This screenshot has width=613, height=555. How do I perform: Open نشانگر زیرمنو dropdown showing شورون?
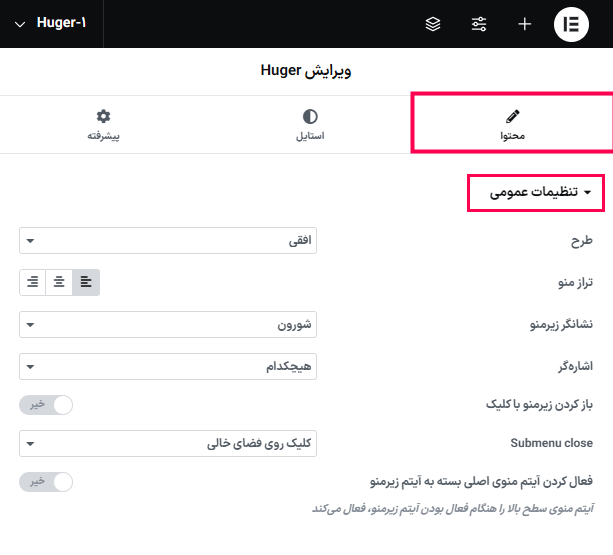pos(168,324)
